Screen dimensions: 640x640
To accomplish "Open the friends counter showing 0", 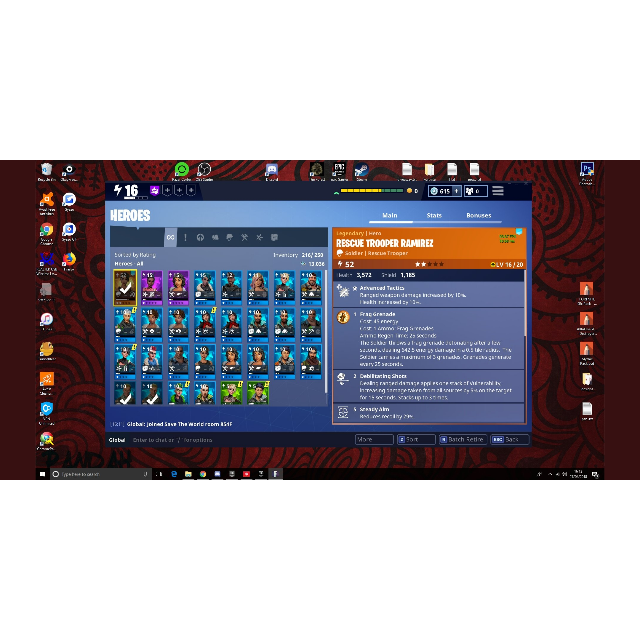I will (476, 191).
